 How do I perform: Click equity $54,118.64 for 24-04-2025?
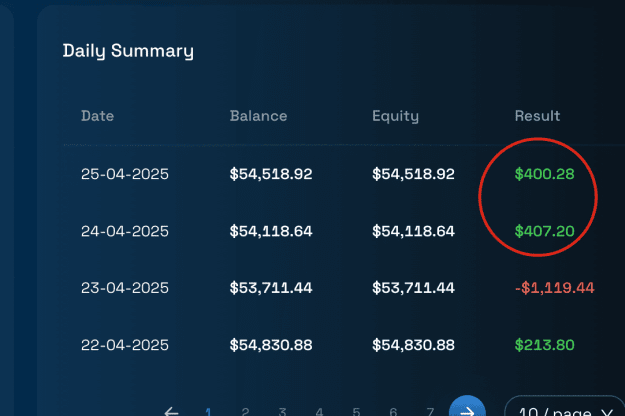413,231
